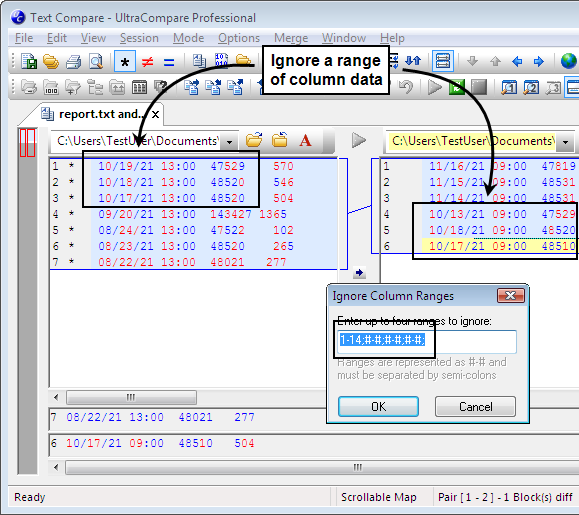Image resolution: width=579 pixels, height=515 pixels.
Task: Click the 'Scrollable Map' status bar entry
Action: pos(378,497)
